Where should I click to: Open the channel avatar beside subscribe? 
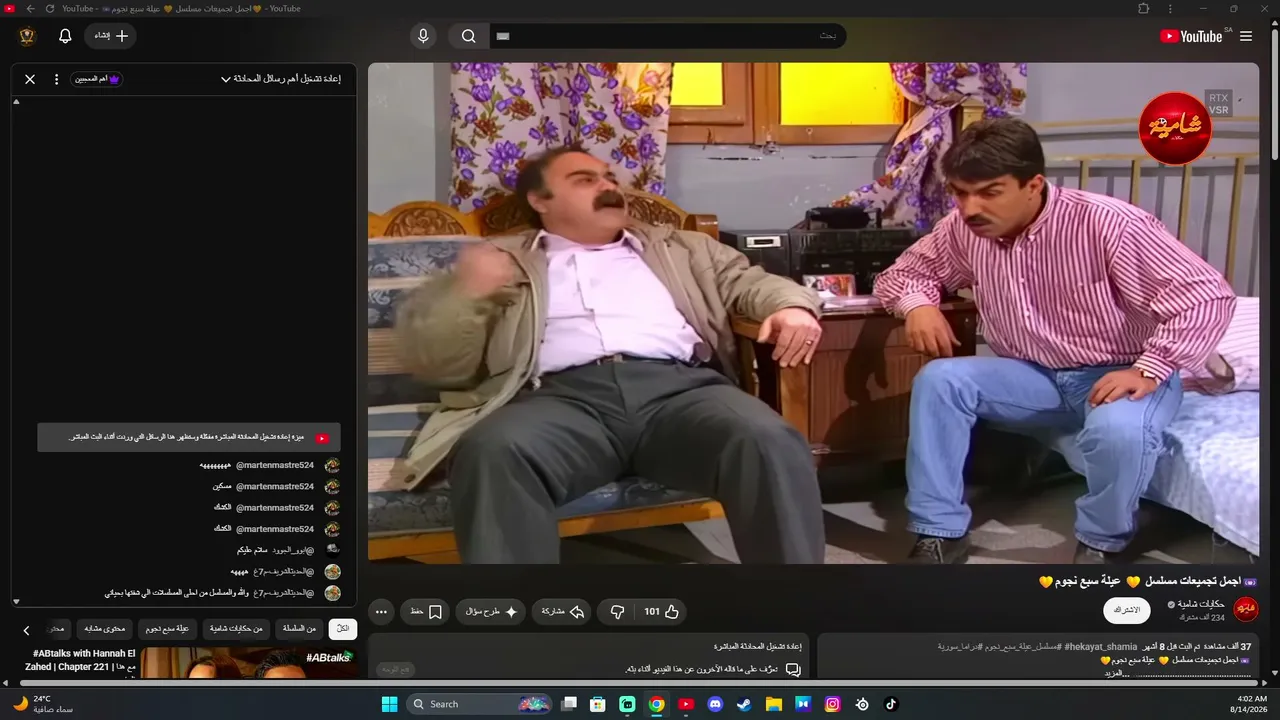click(x=1246, y=609)
